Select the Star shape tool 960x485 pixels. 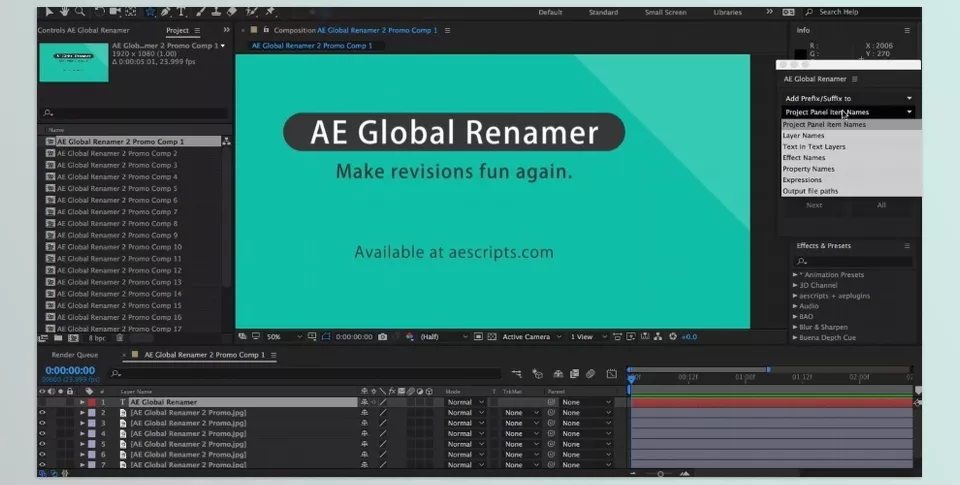(x=150, y=12)
